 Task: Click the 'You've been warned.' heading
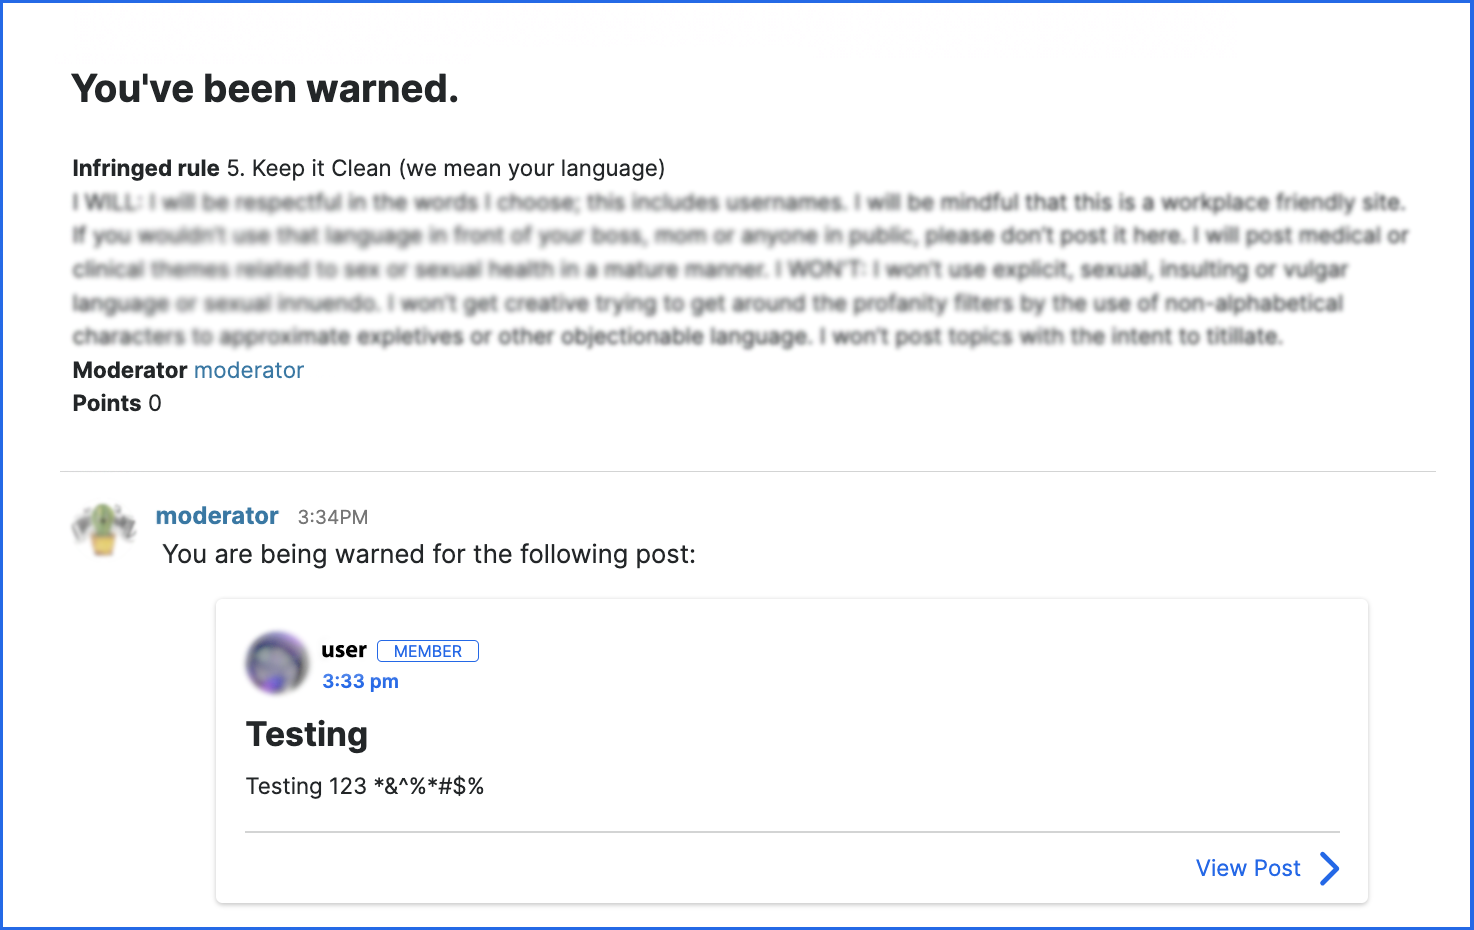pos(265,89)
